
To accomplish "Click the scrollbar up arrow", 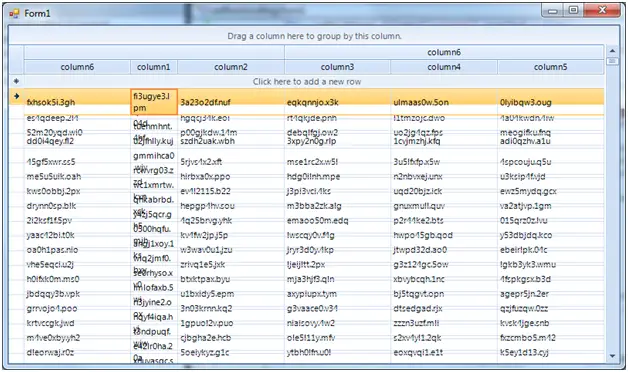I will 612,51.
